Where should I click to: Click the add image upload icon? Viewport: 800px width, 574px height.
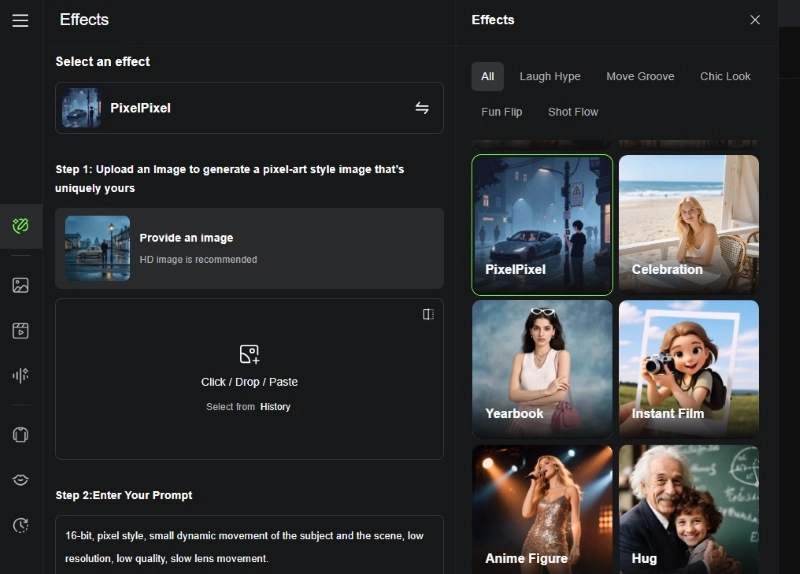249,354
